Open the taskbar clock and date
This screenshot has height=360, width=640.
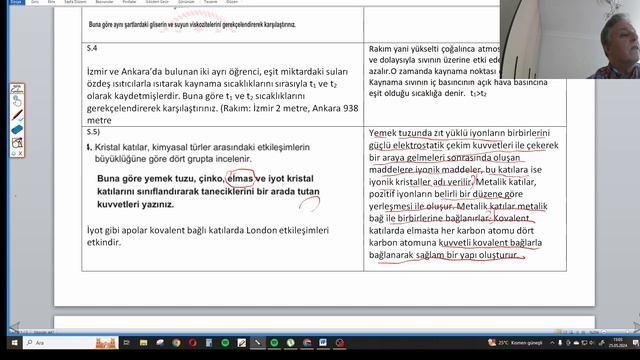(x=618, y=343)
